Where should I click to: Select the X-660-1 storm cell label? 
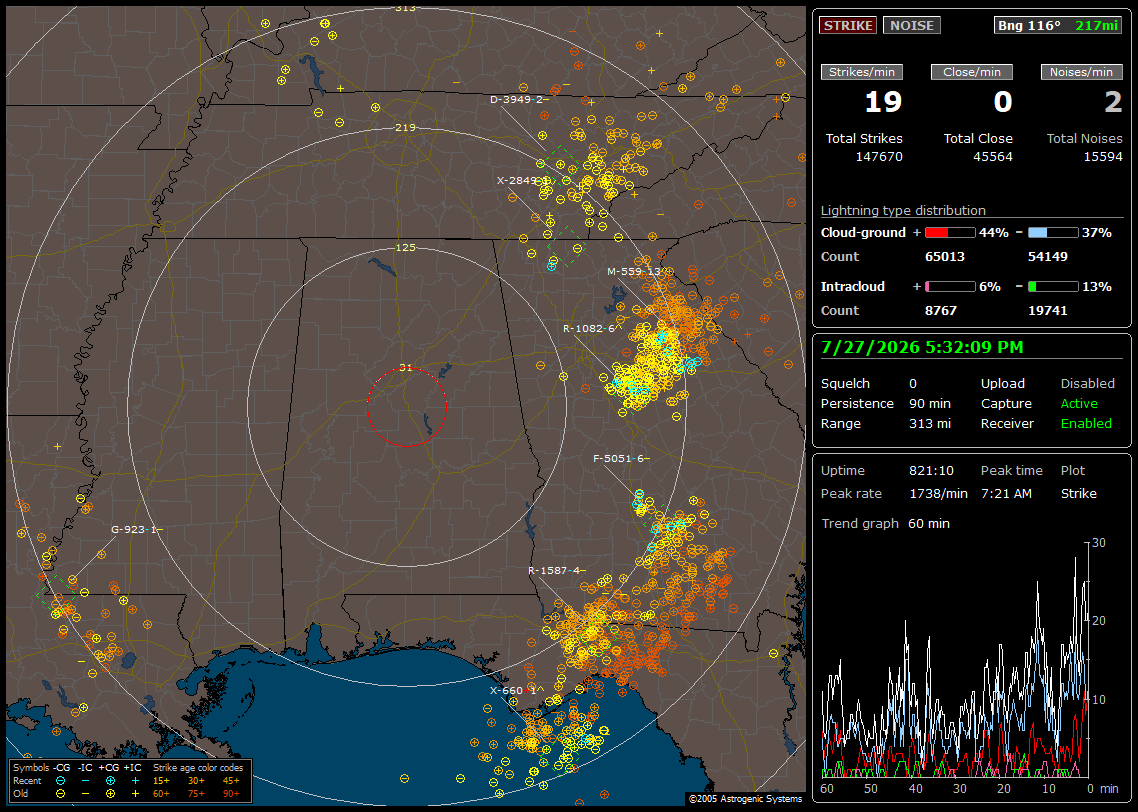coord(513,690)
